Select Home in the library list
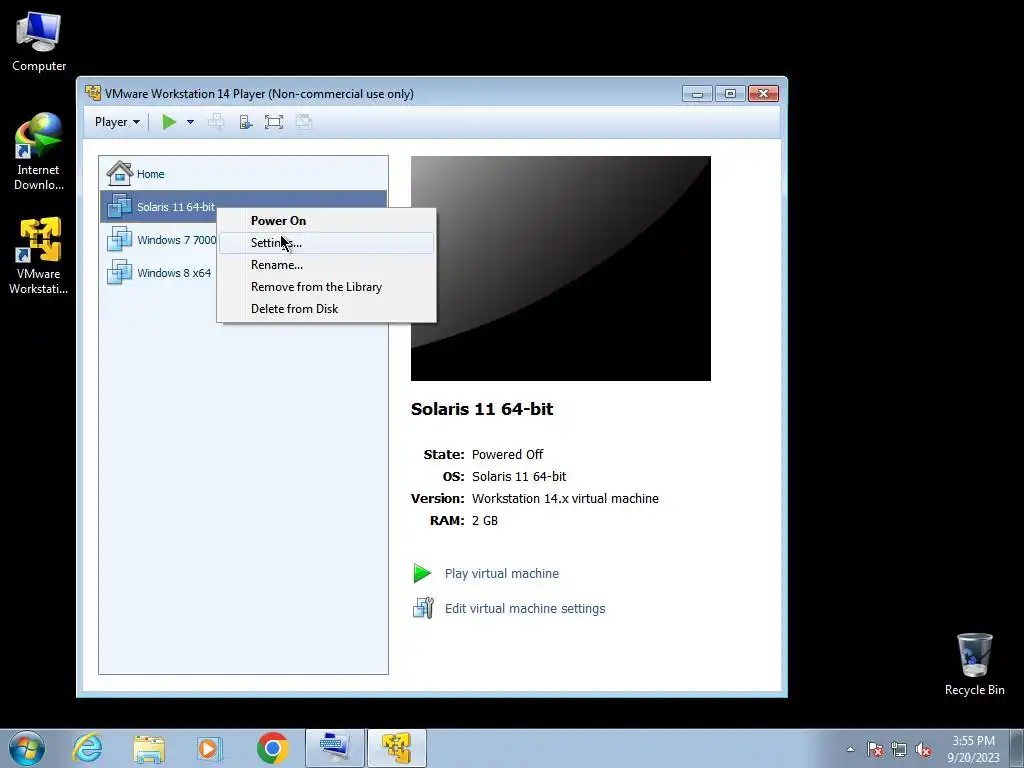 tap(243, 174)
